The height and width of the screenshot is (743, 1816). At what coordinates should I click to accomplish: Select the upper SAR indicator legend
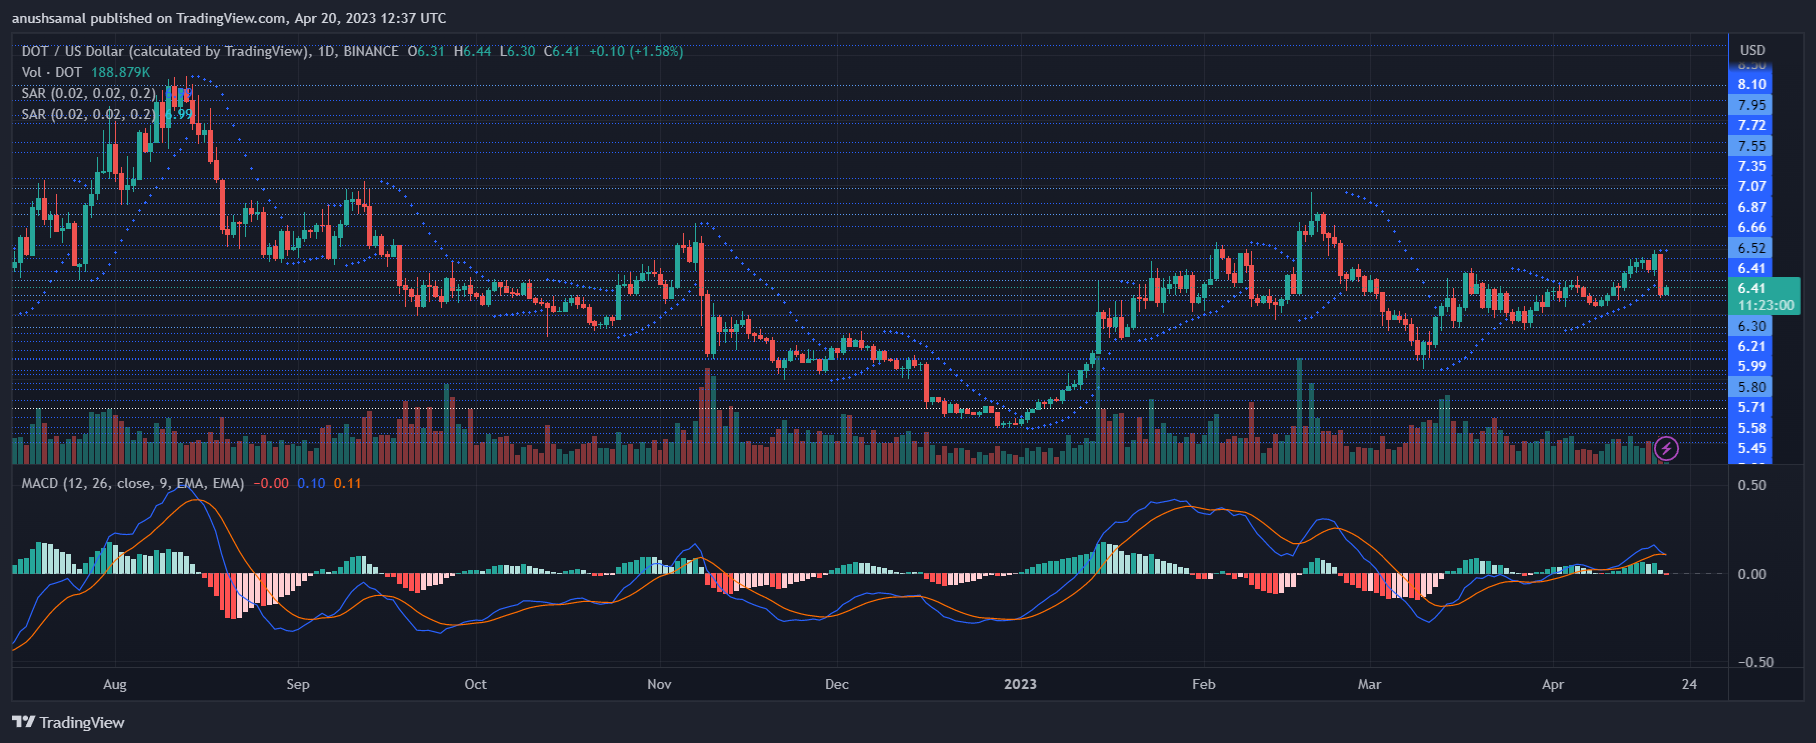coord(88,93)
